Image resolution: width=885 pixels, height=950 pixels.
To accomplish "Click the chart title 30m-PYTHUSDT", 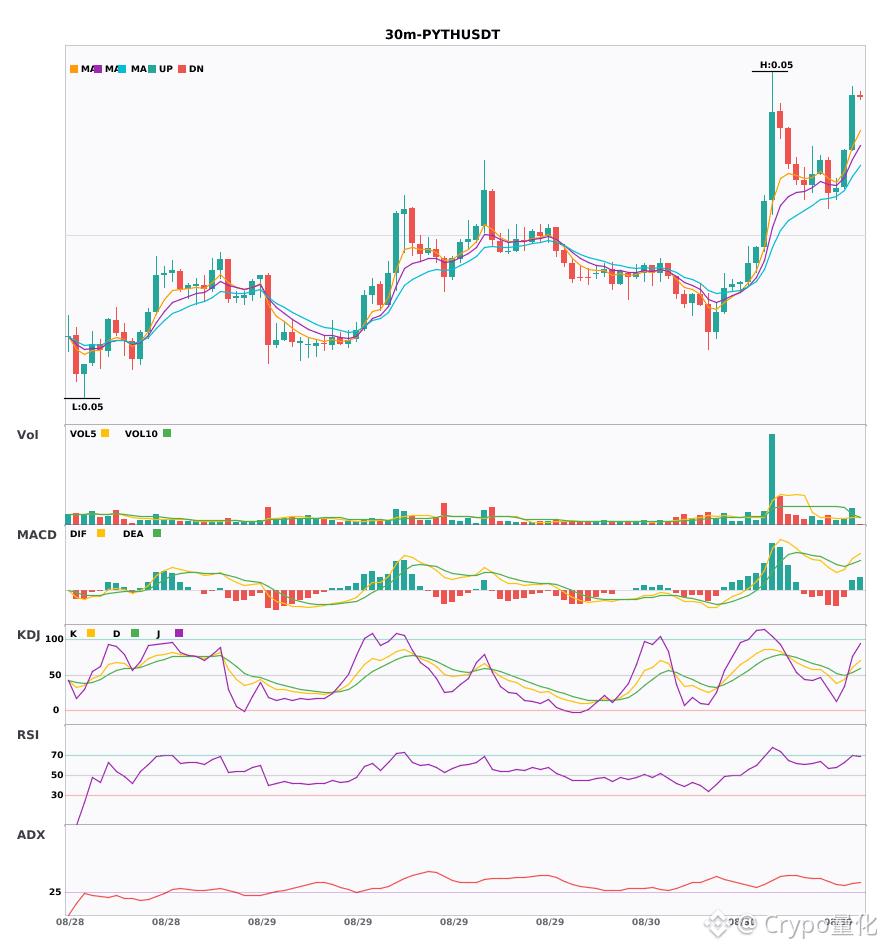I will click(443, 35).
